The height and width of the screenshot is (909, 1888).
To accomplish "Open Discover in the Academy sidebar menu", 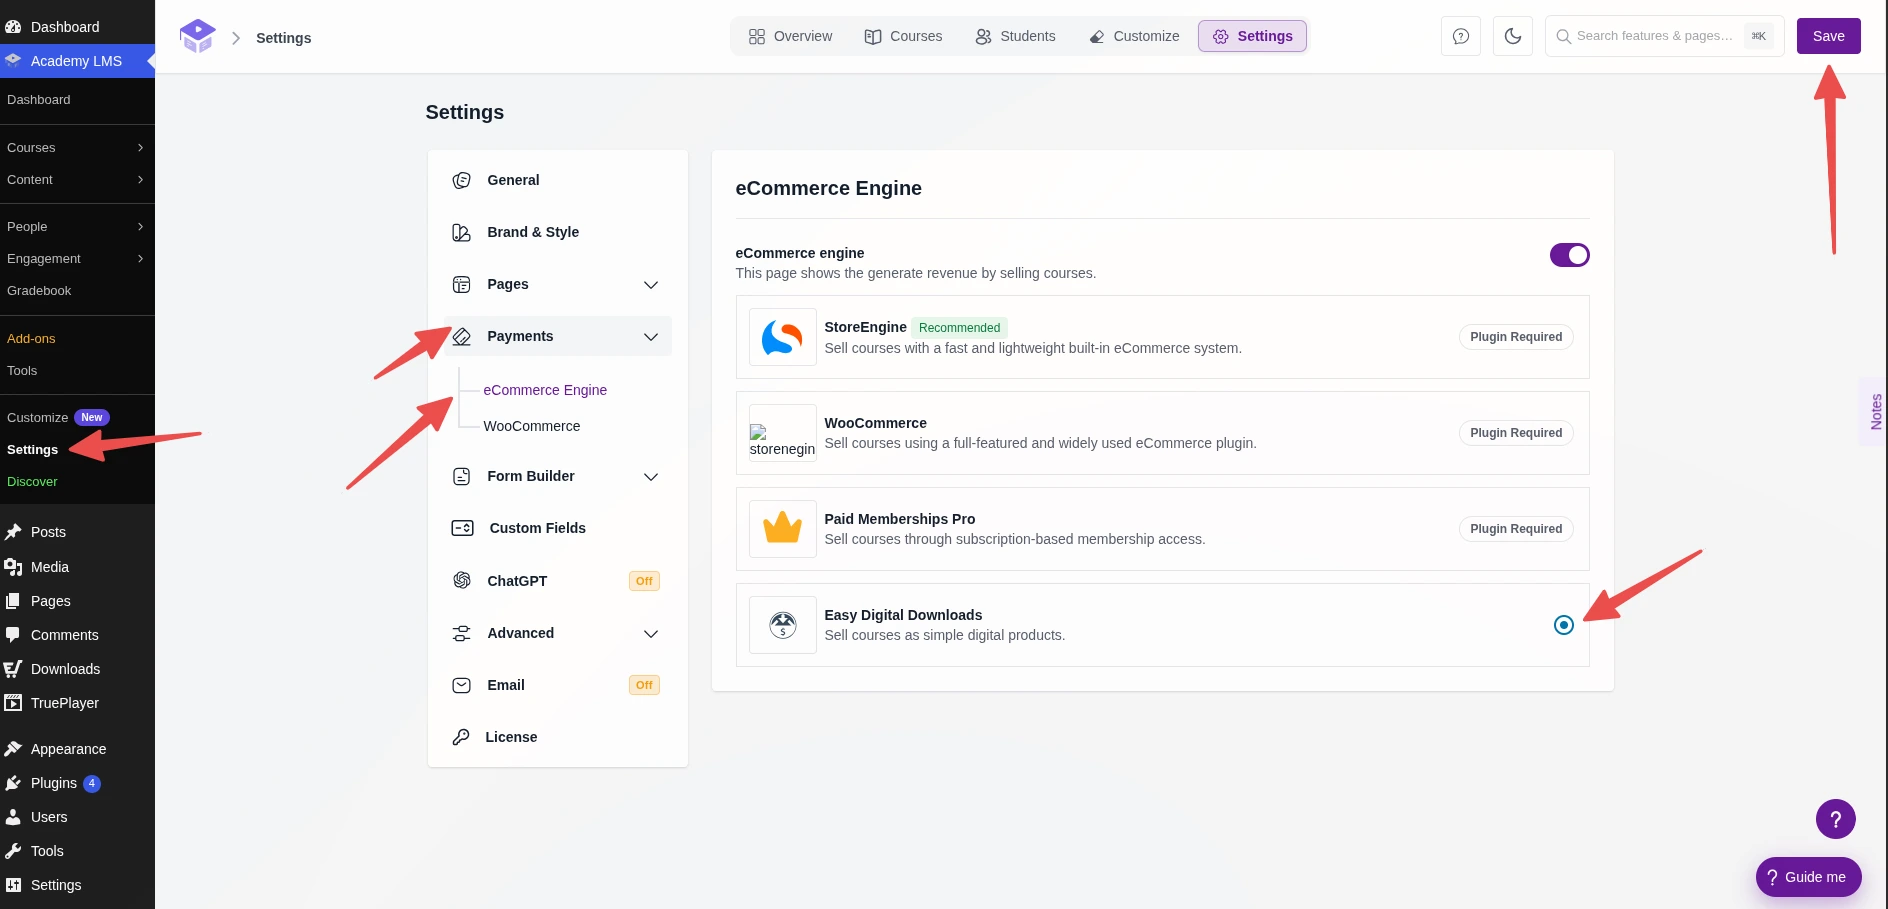I will coord(32,482).
